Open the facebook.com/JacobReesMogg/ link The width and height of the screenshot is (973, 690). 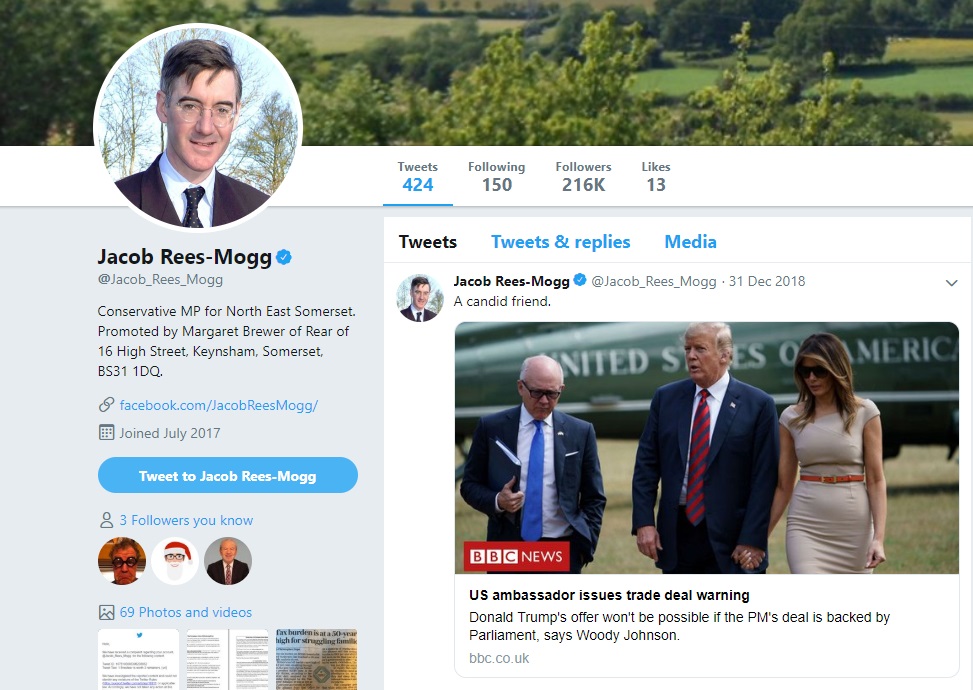(218, 405)
